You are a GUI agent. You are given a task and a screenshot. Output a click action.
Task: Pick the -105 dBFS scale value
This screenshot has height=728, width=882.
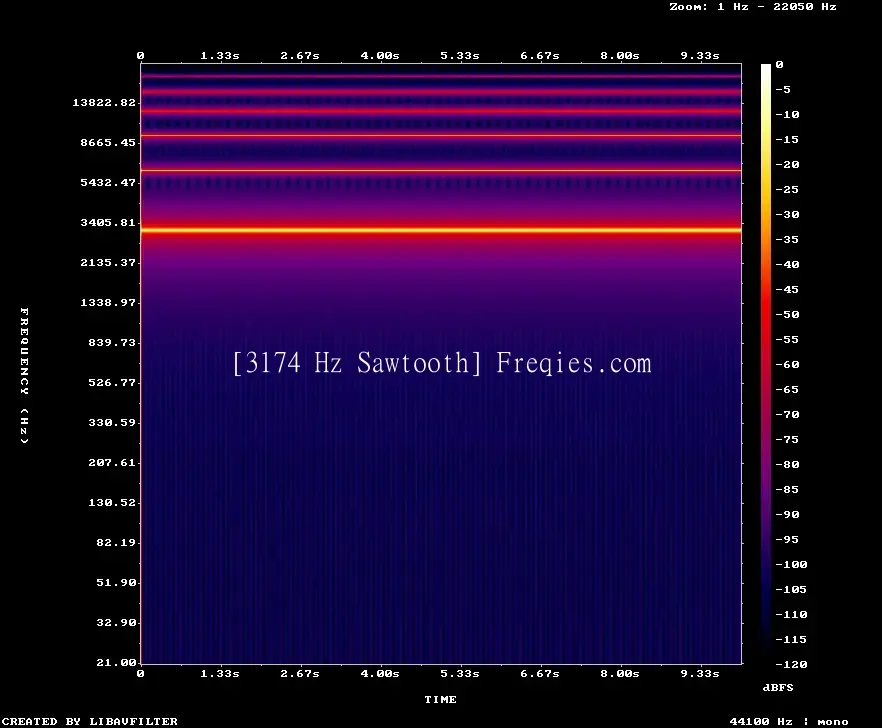coord(791,590)
